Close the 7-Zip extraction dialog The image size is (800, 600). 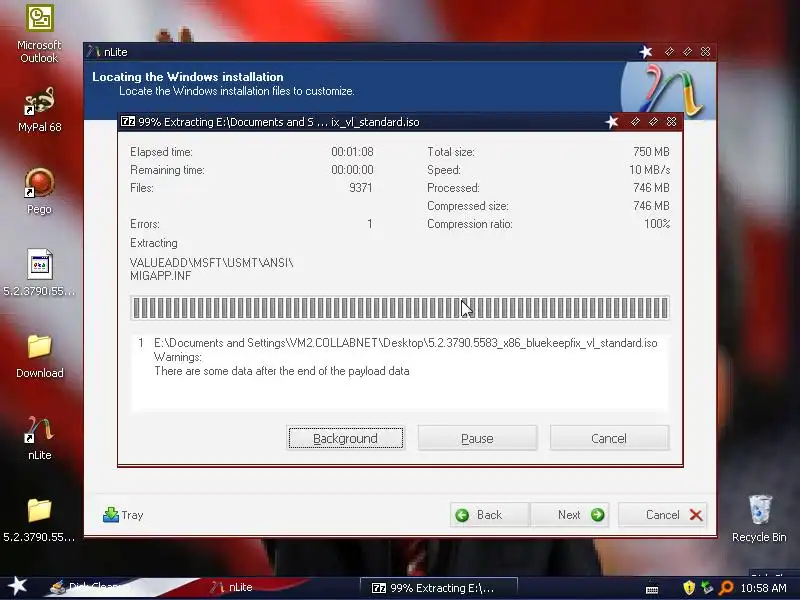coord(671,121)
